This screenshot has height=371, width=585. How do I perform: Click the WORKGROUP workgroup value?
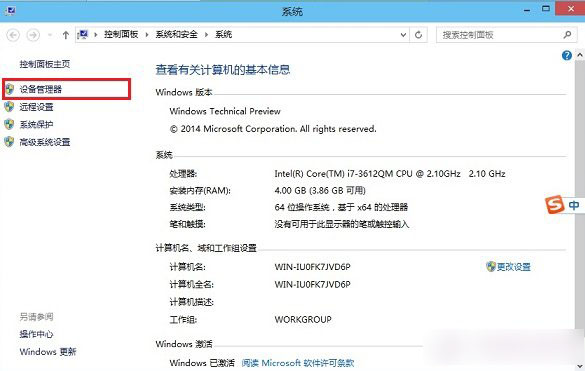[x=303, y=319]
